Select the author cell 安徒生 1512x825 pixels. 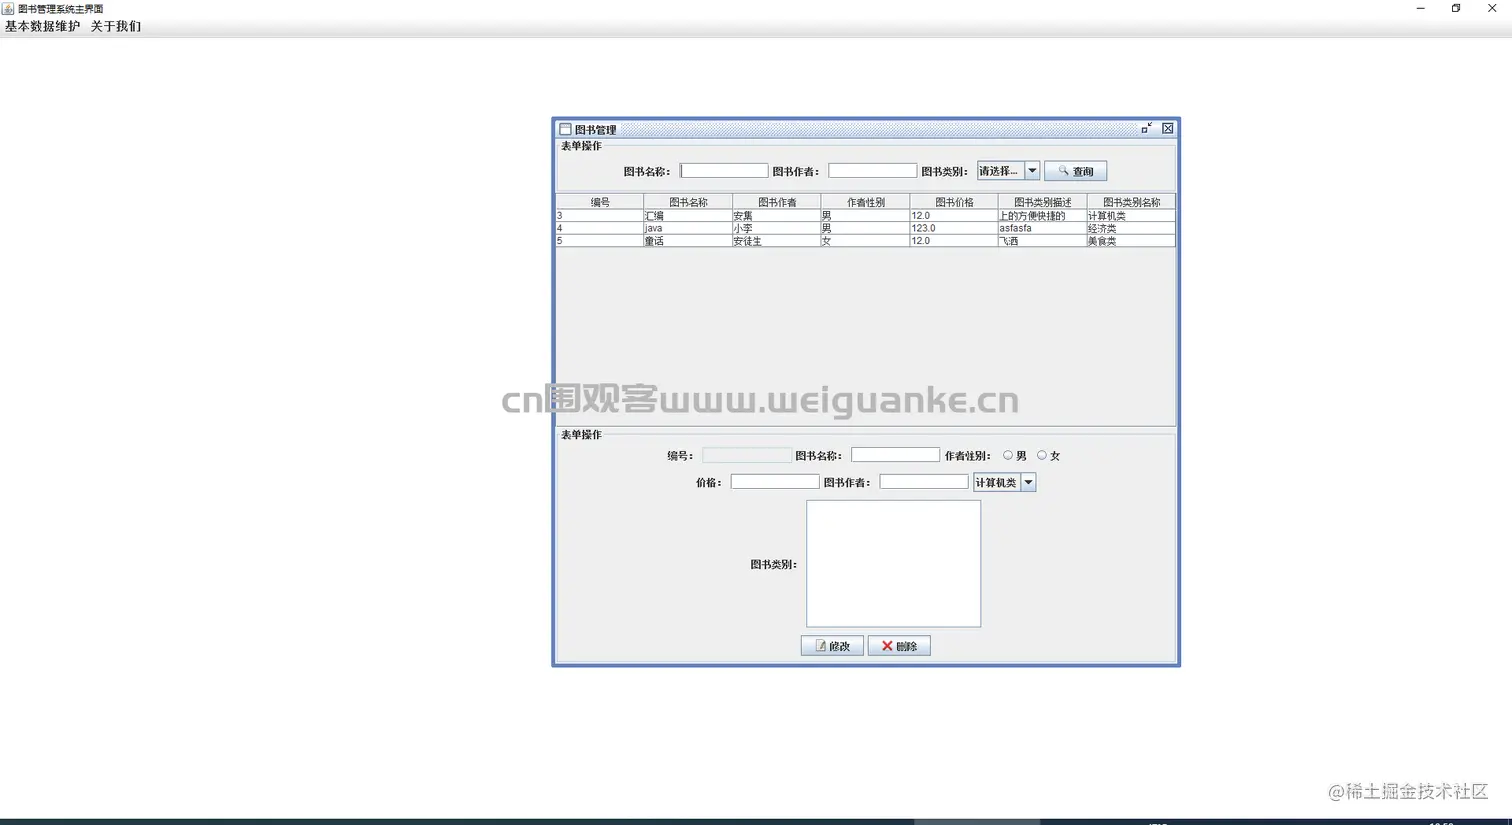coord(777,241)
